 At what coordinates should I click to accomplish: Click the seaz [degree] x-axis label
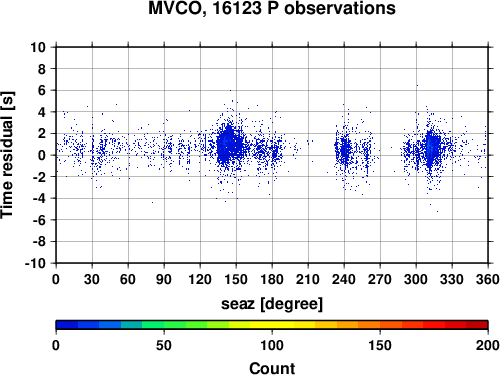(272, 304)
